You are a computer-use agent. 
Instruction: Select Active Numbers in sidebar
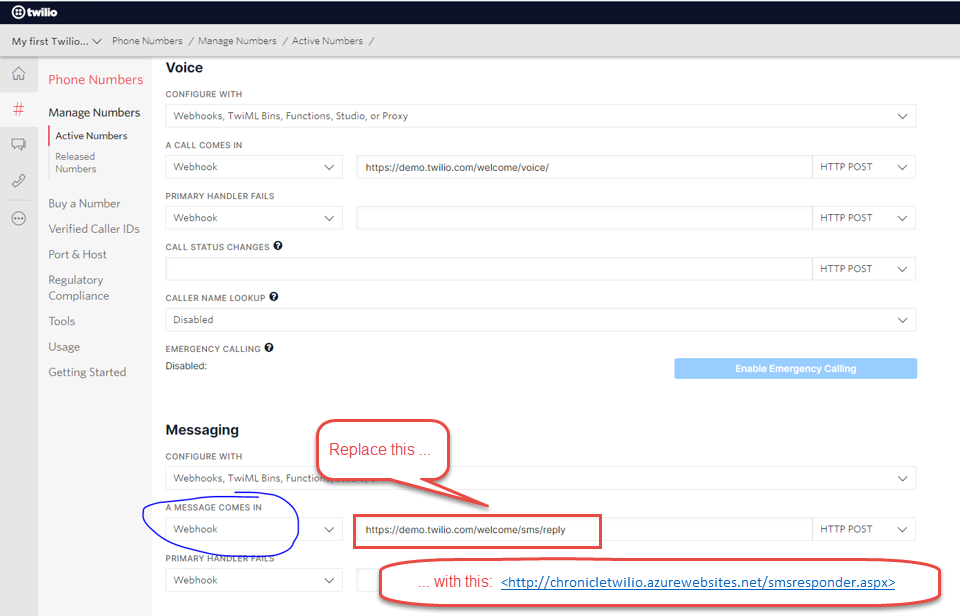point(91,135)
